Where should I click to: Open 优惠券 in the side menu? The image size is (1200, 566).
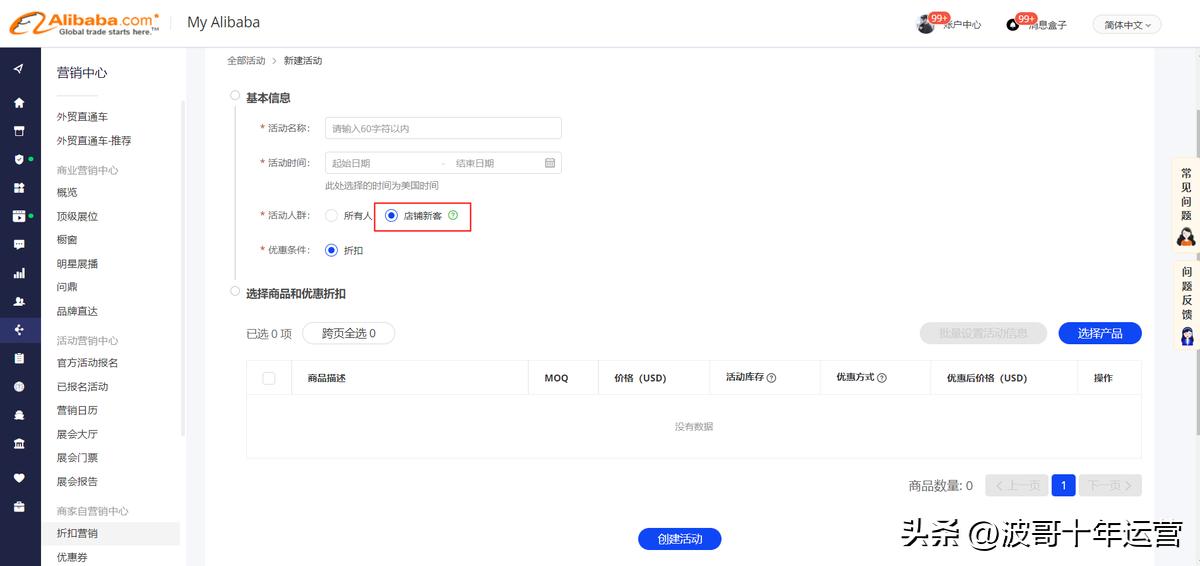pos(72,557)
